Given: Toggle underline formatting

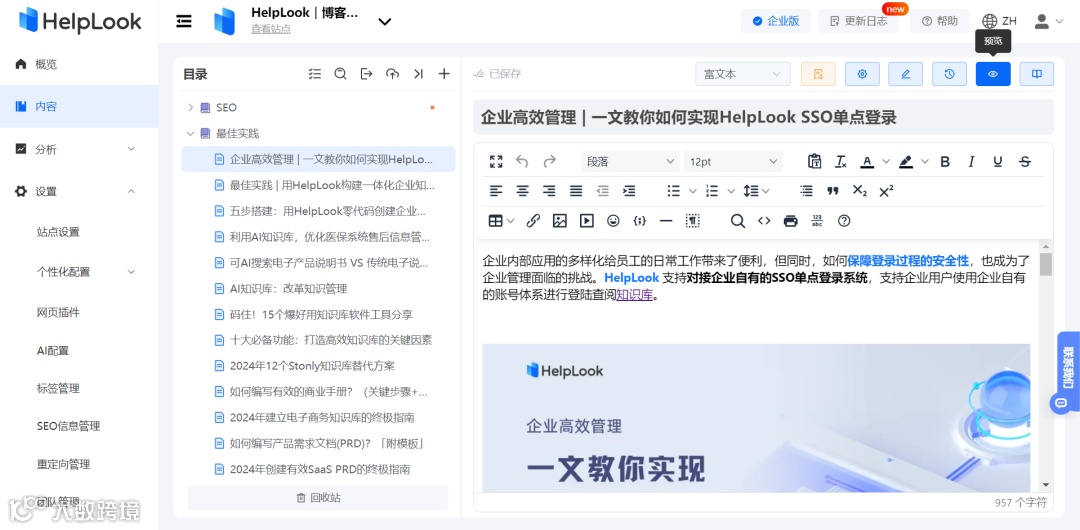Looking at the screenshot, I should [997, 161].
